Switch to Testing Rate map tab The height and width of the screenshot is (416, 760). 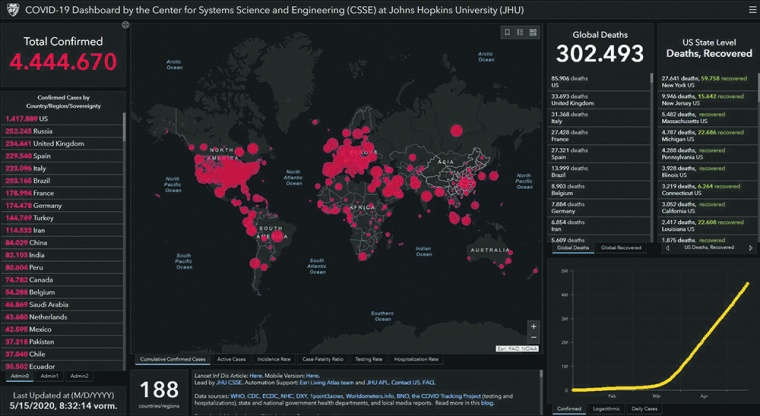point(368,359)
